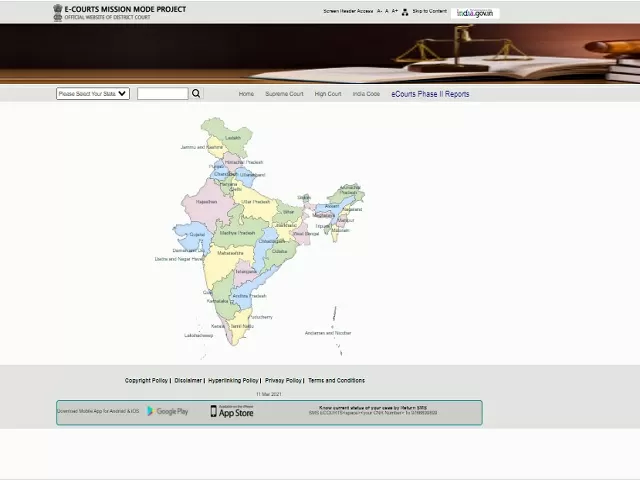This screenshot has height=480, width=640.
Task: Click the search input field
Action: (162, 93)
